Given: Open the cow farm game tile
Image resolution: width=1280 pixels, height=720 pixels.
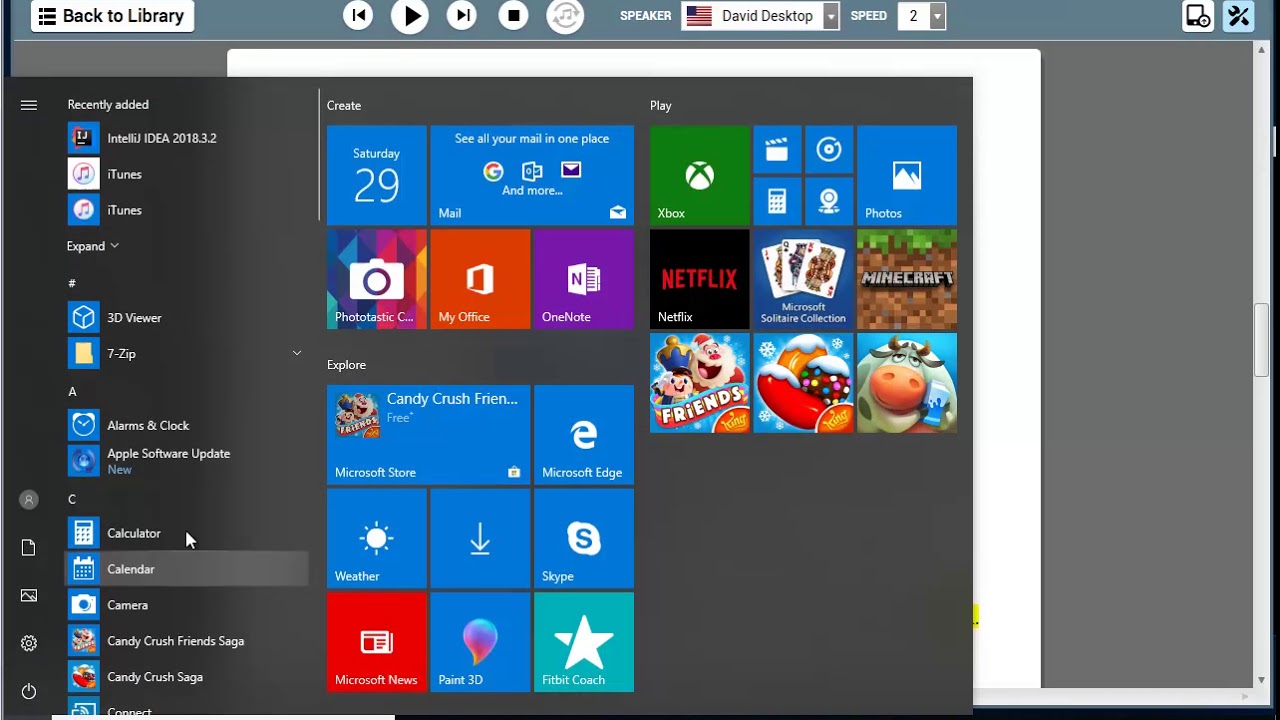Looking at the screenshot, I should (x=907, y=383).
